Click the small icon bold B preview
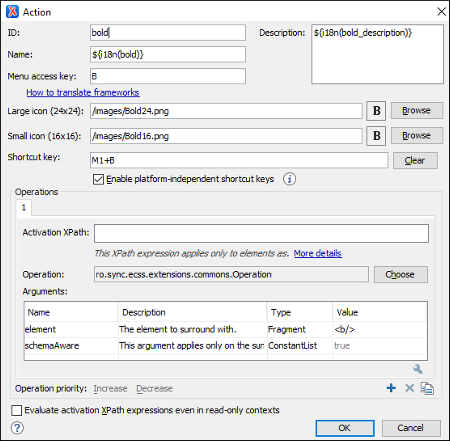 (376, 136)
